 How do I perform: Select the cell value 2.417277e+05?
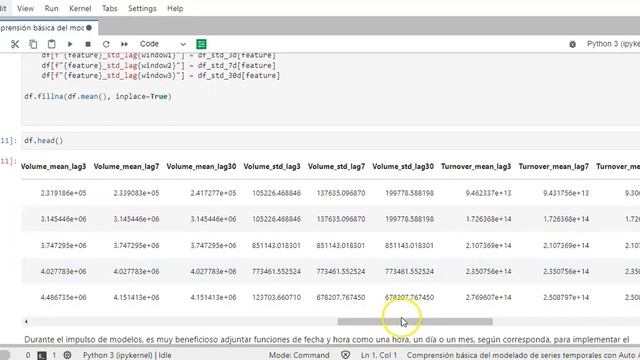click(x=213, y=193)
